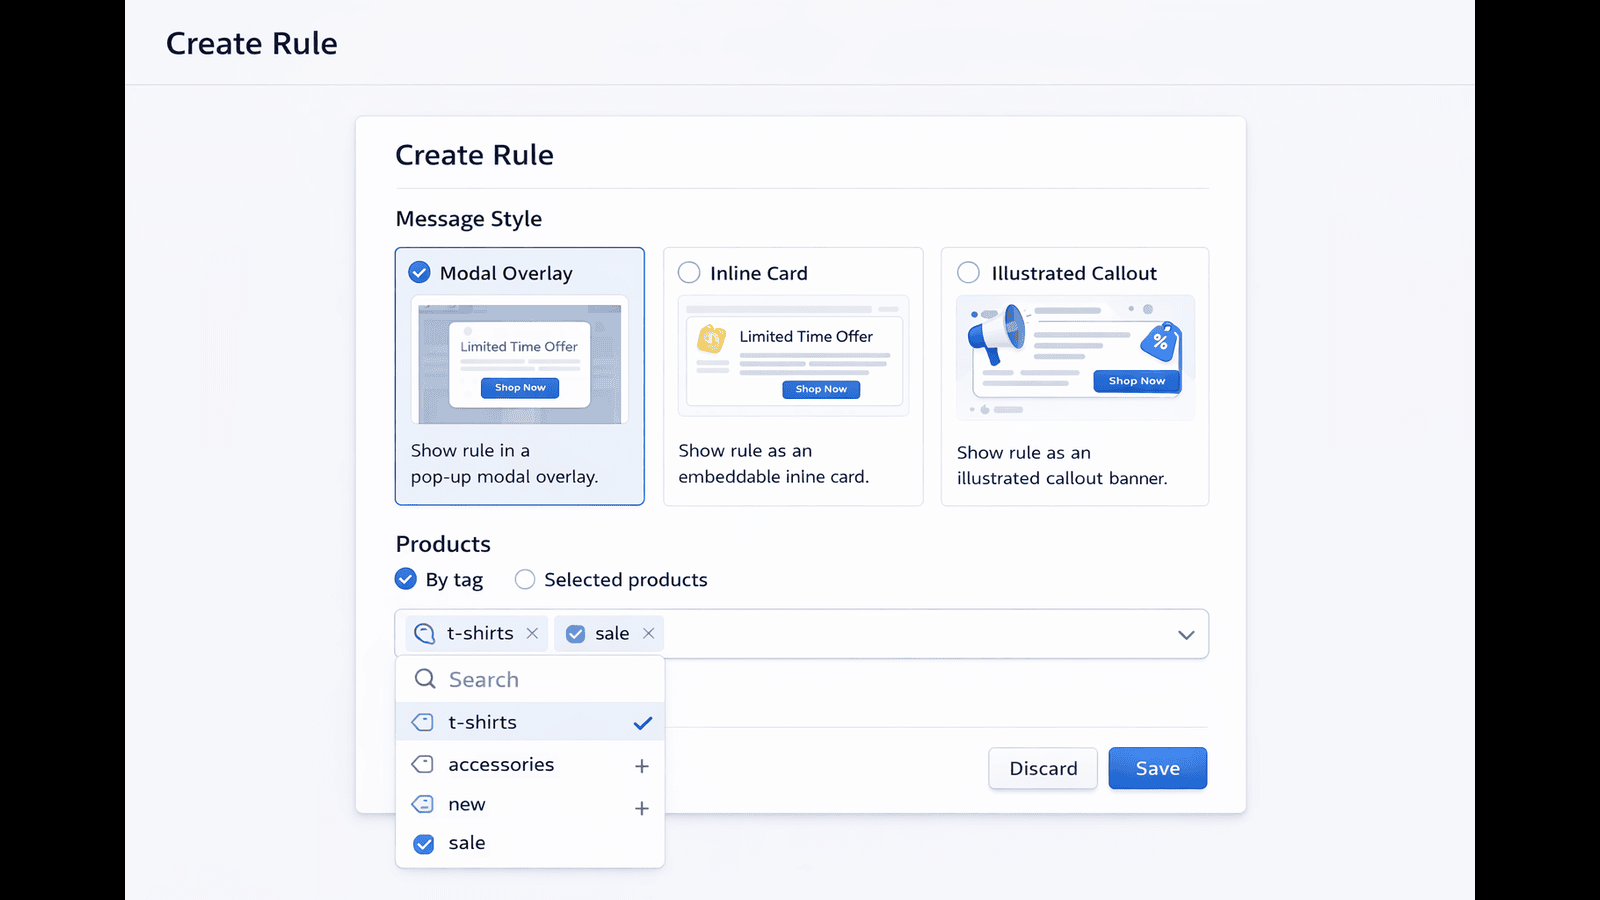
Task: Add the new tag with its plus icon
Action: [642, 808]
